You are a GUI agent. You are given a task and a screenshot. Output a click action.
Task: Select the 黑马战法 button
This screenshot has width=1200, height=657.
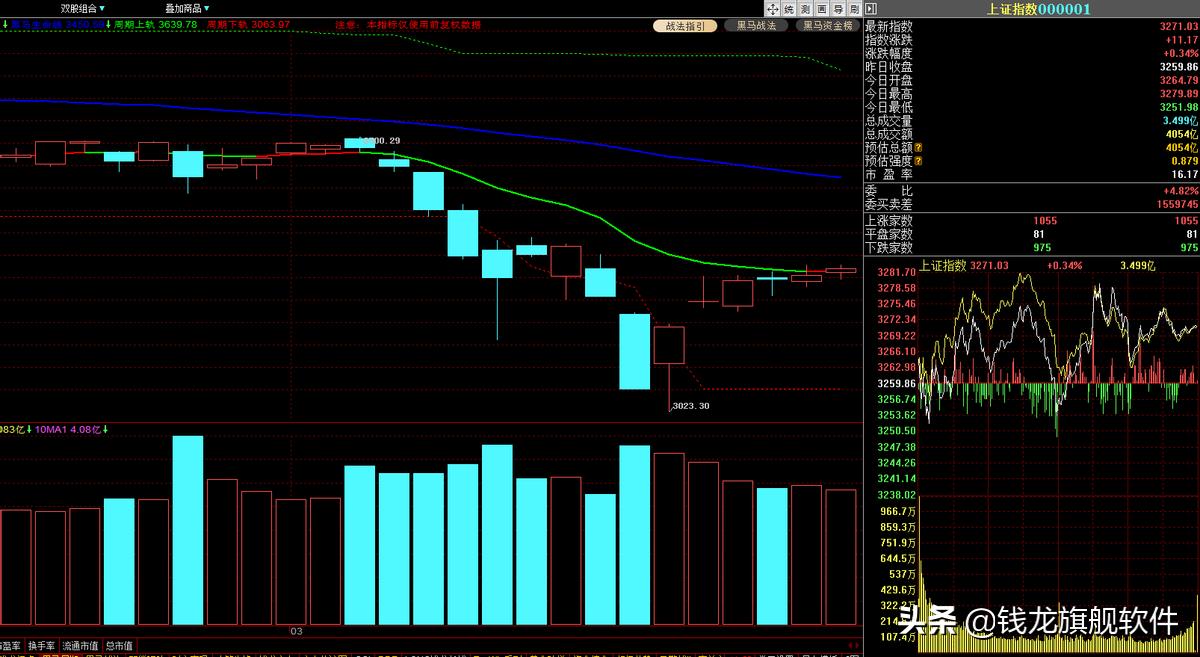(x=755, y=25)
